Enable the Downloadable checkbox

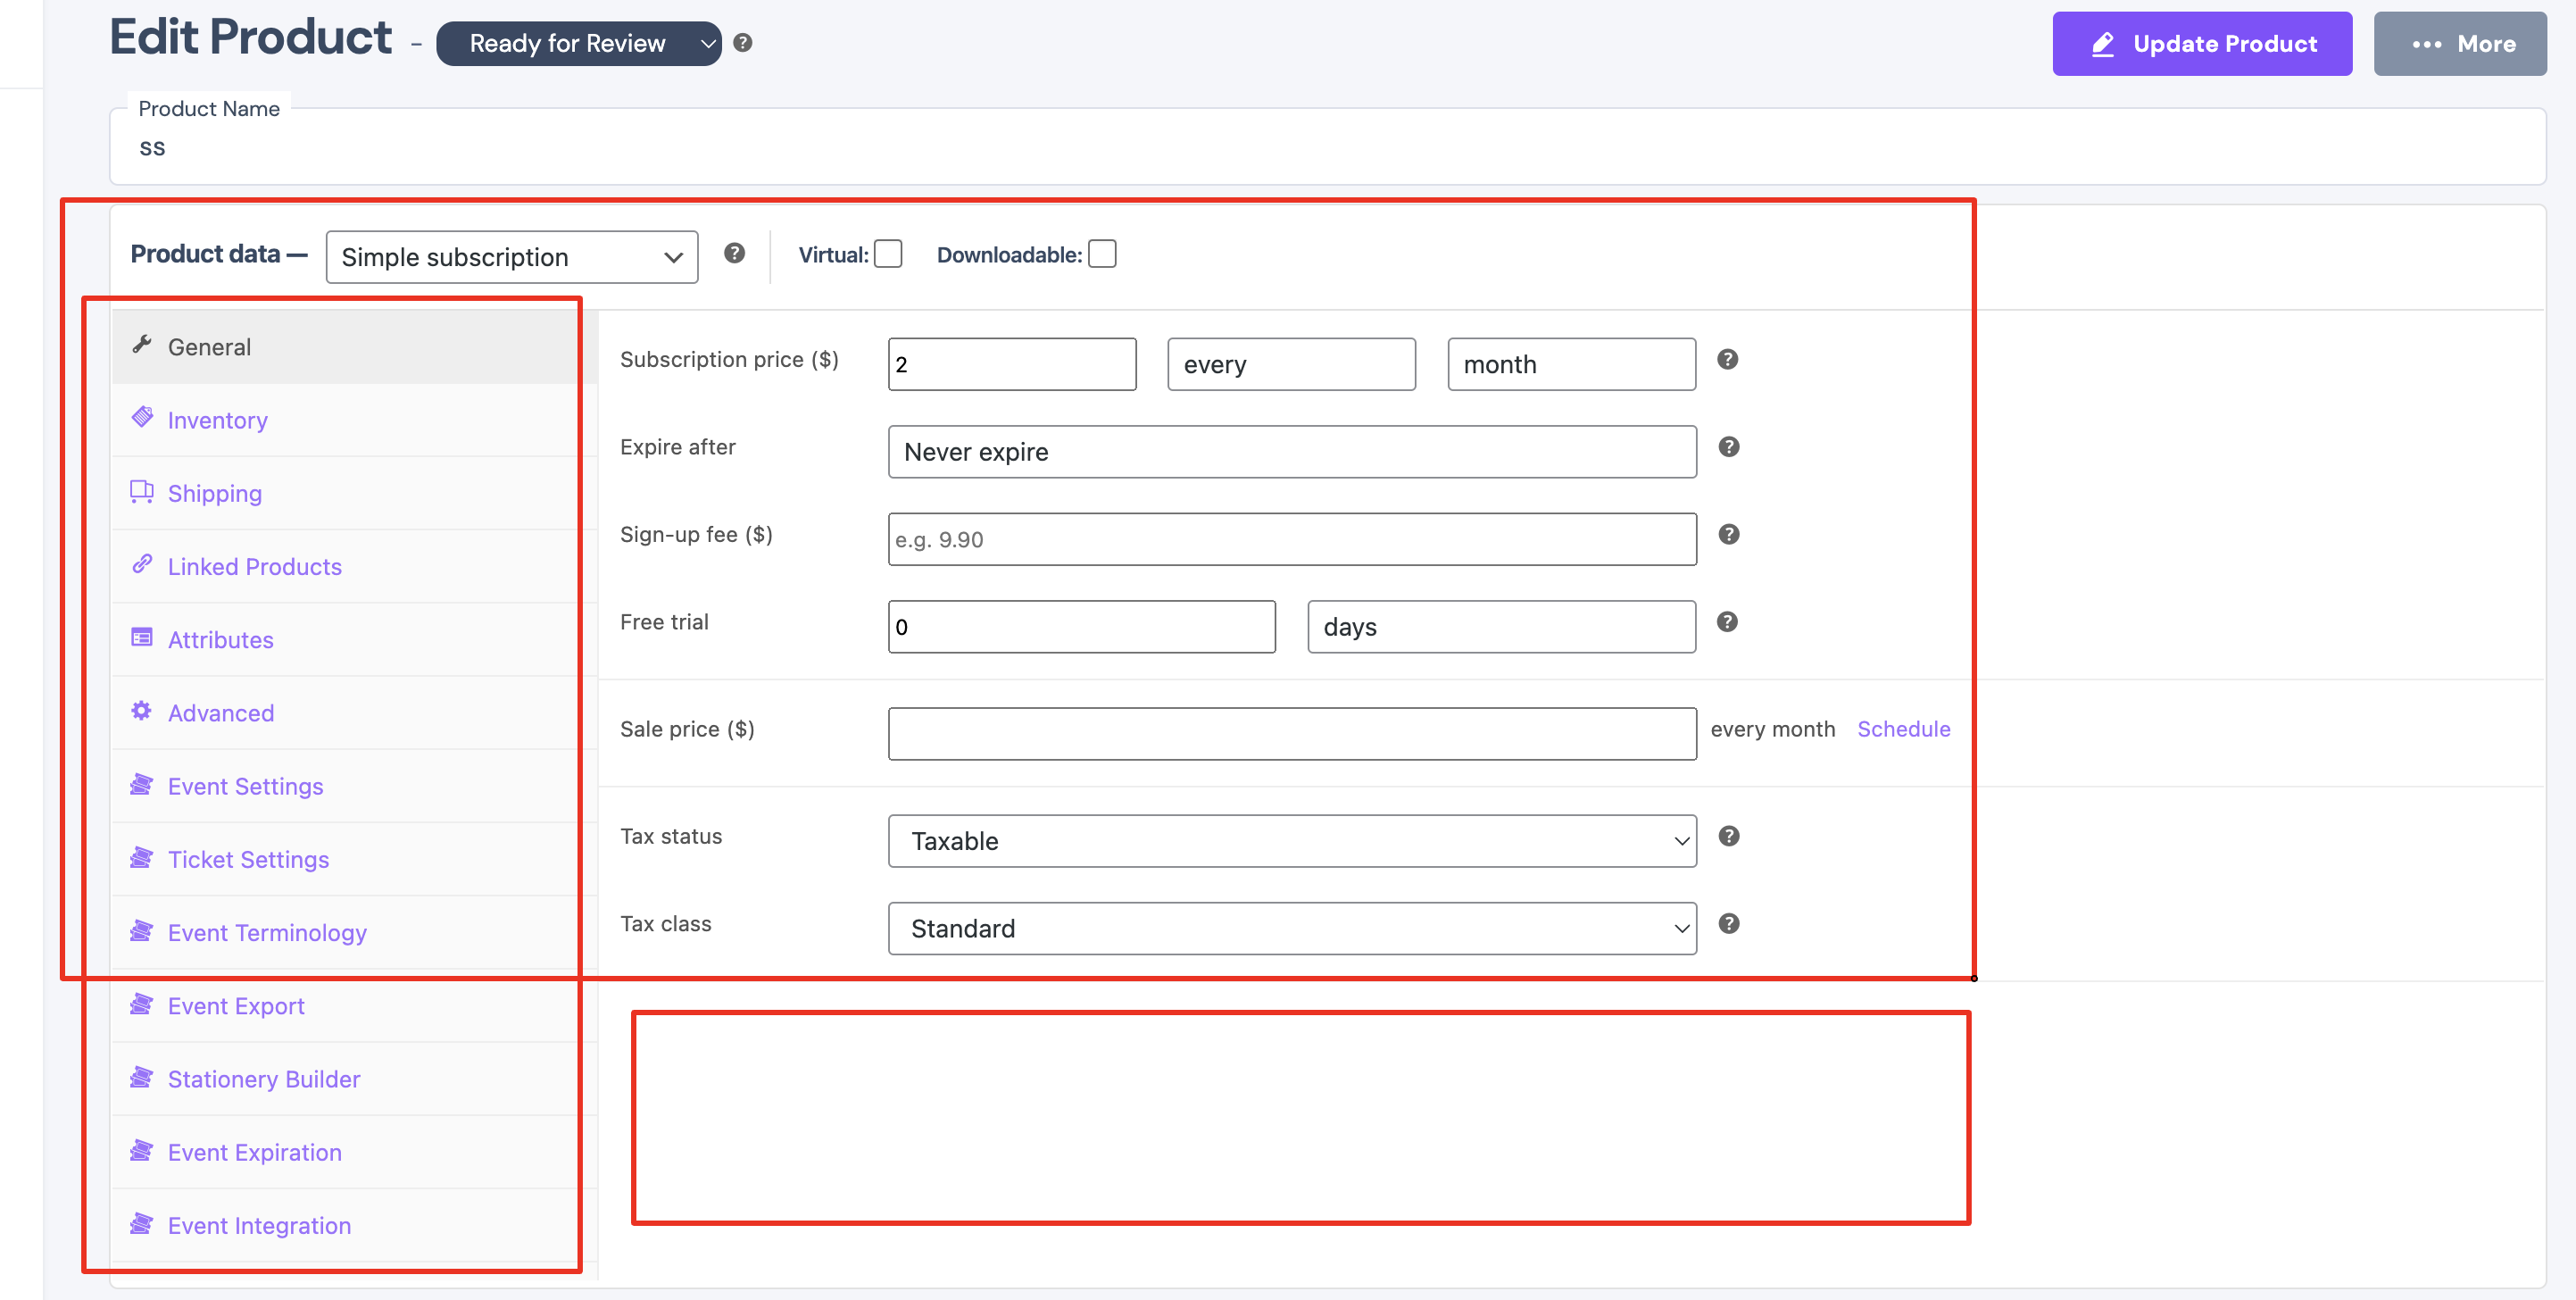pos(1102,254)
